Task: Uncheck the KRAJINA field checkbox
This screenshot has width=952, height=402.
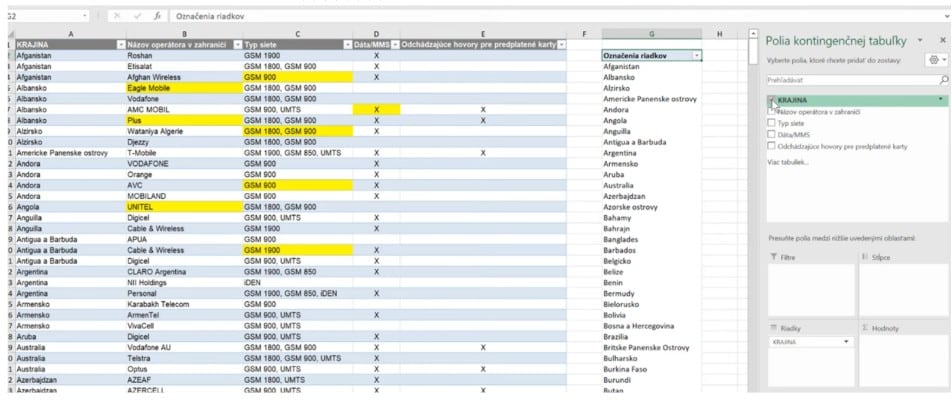Action: [771, 100]
